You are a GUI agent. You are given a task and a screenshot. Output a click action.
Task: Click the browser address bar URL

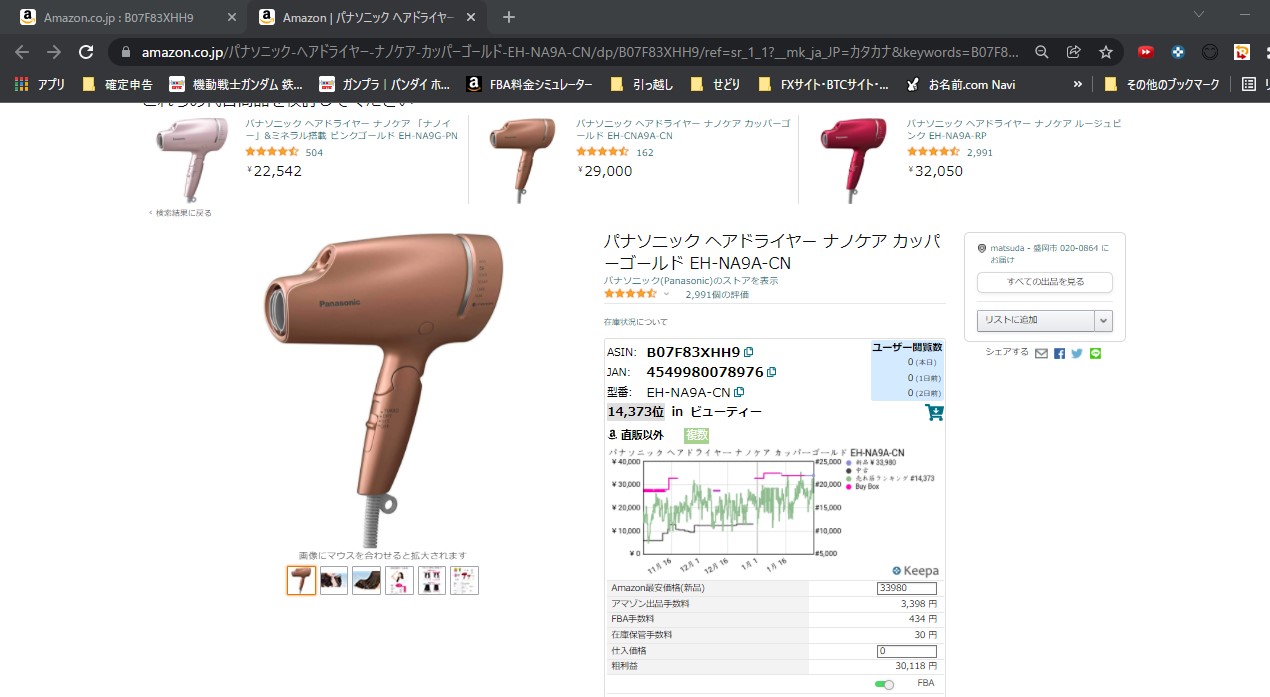pos(580,52)
